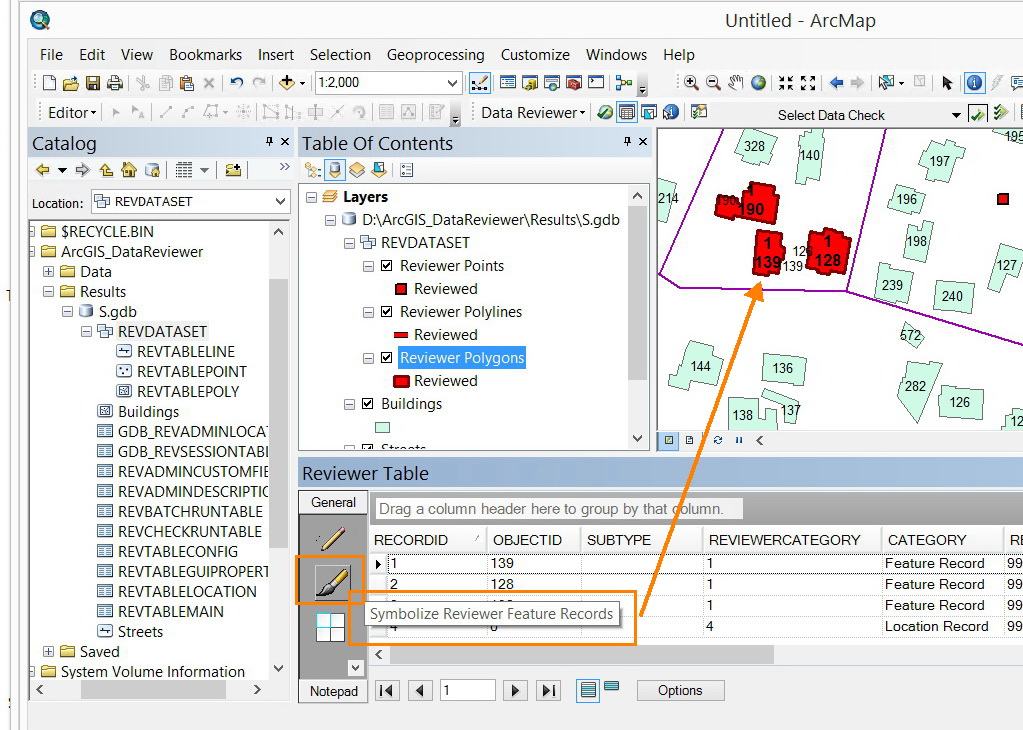Image resolution: width=1023 pixels, height=730 pixels.
Task: Open the Data Reviewer dropdown menu
Action: coord(533,113)
